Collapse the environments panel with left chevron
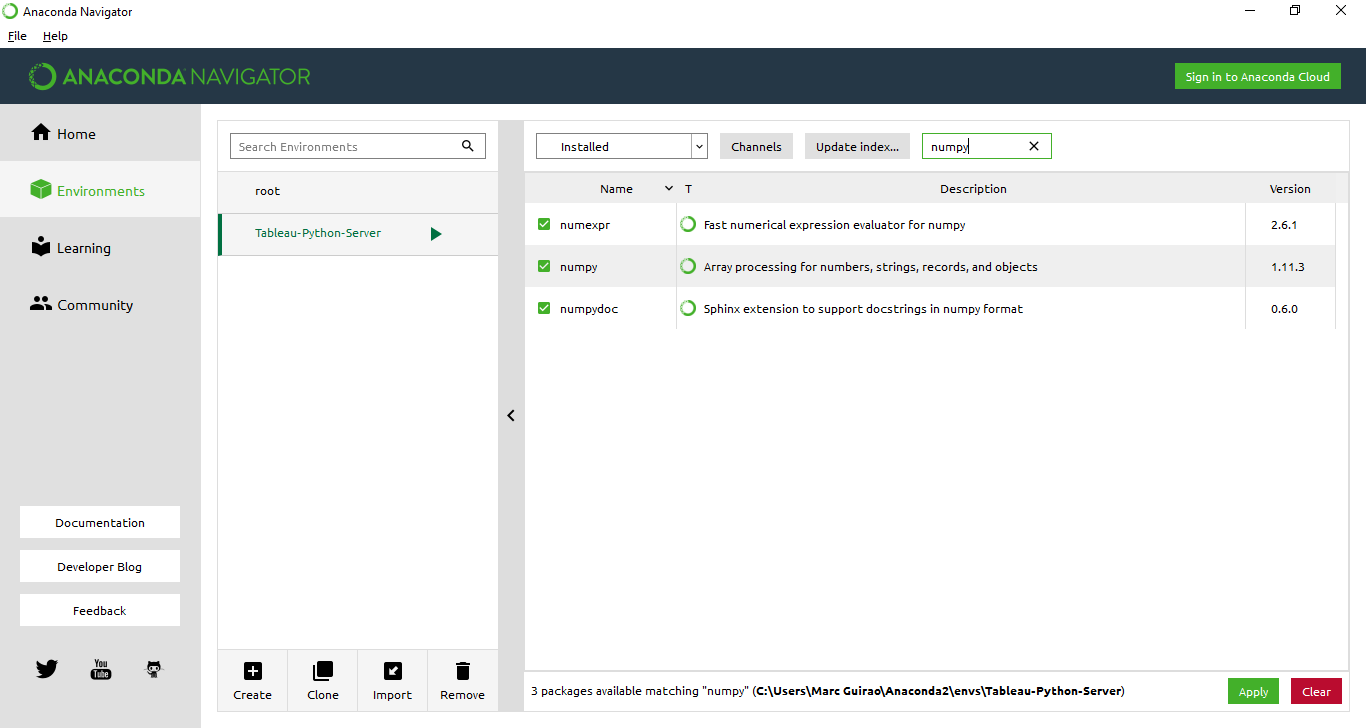The image size is (1366, 728). 511,415
